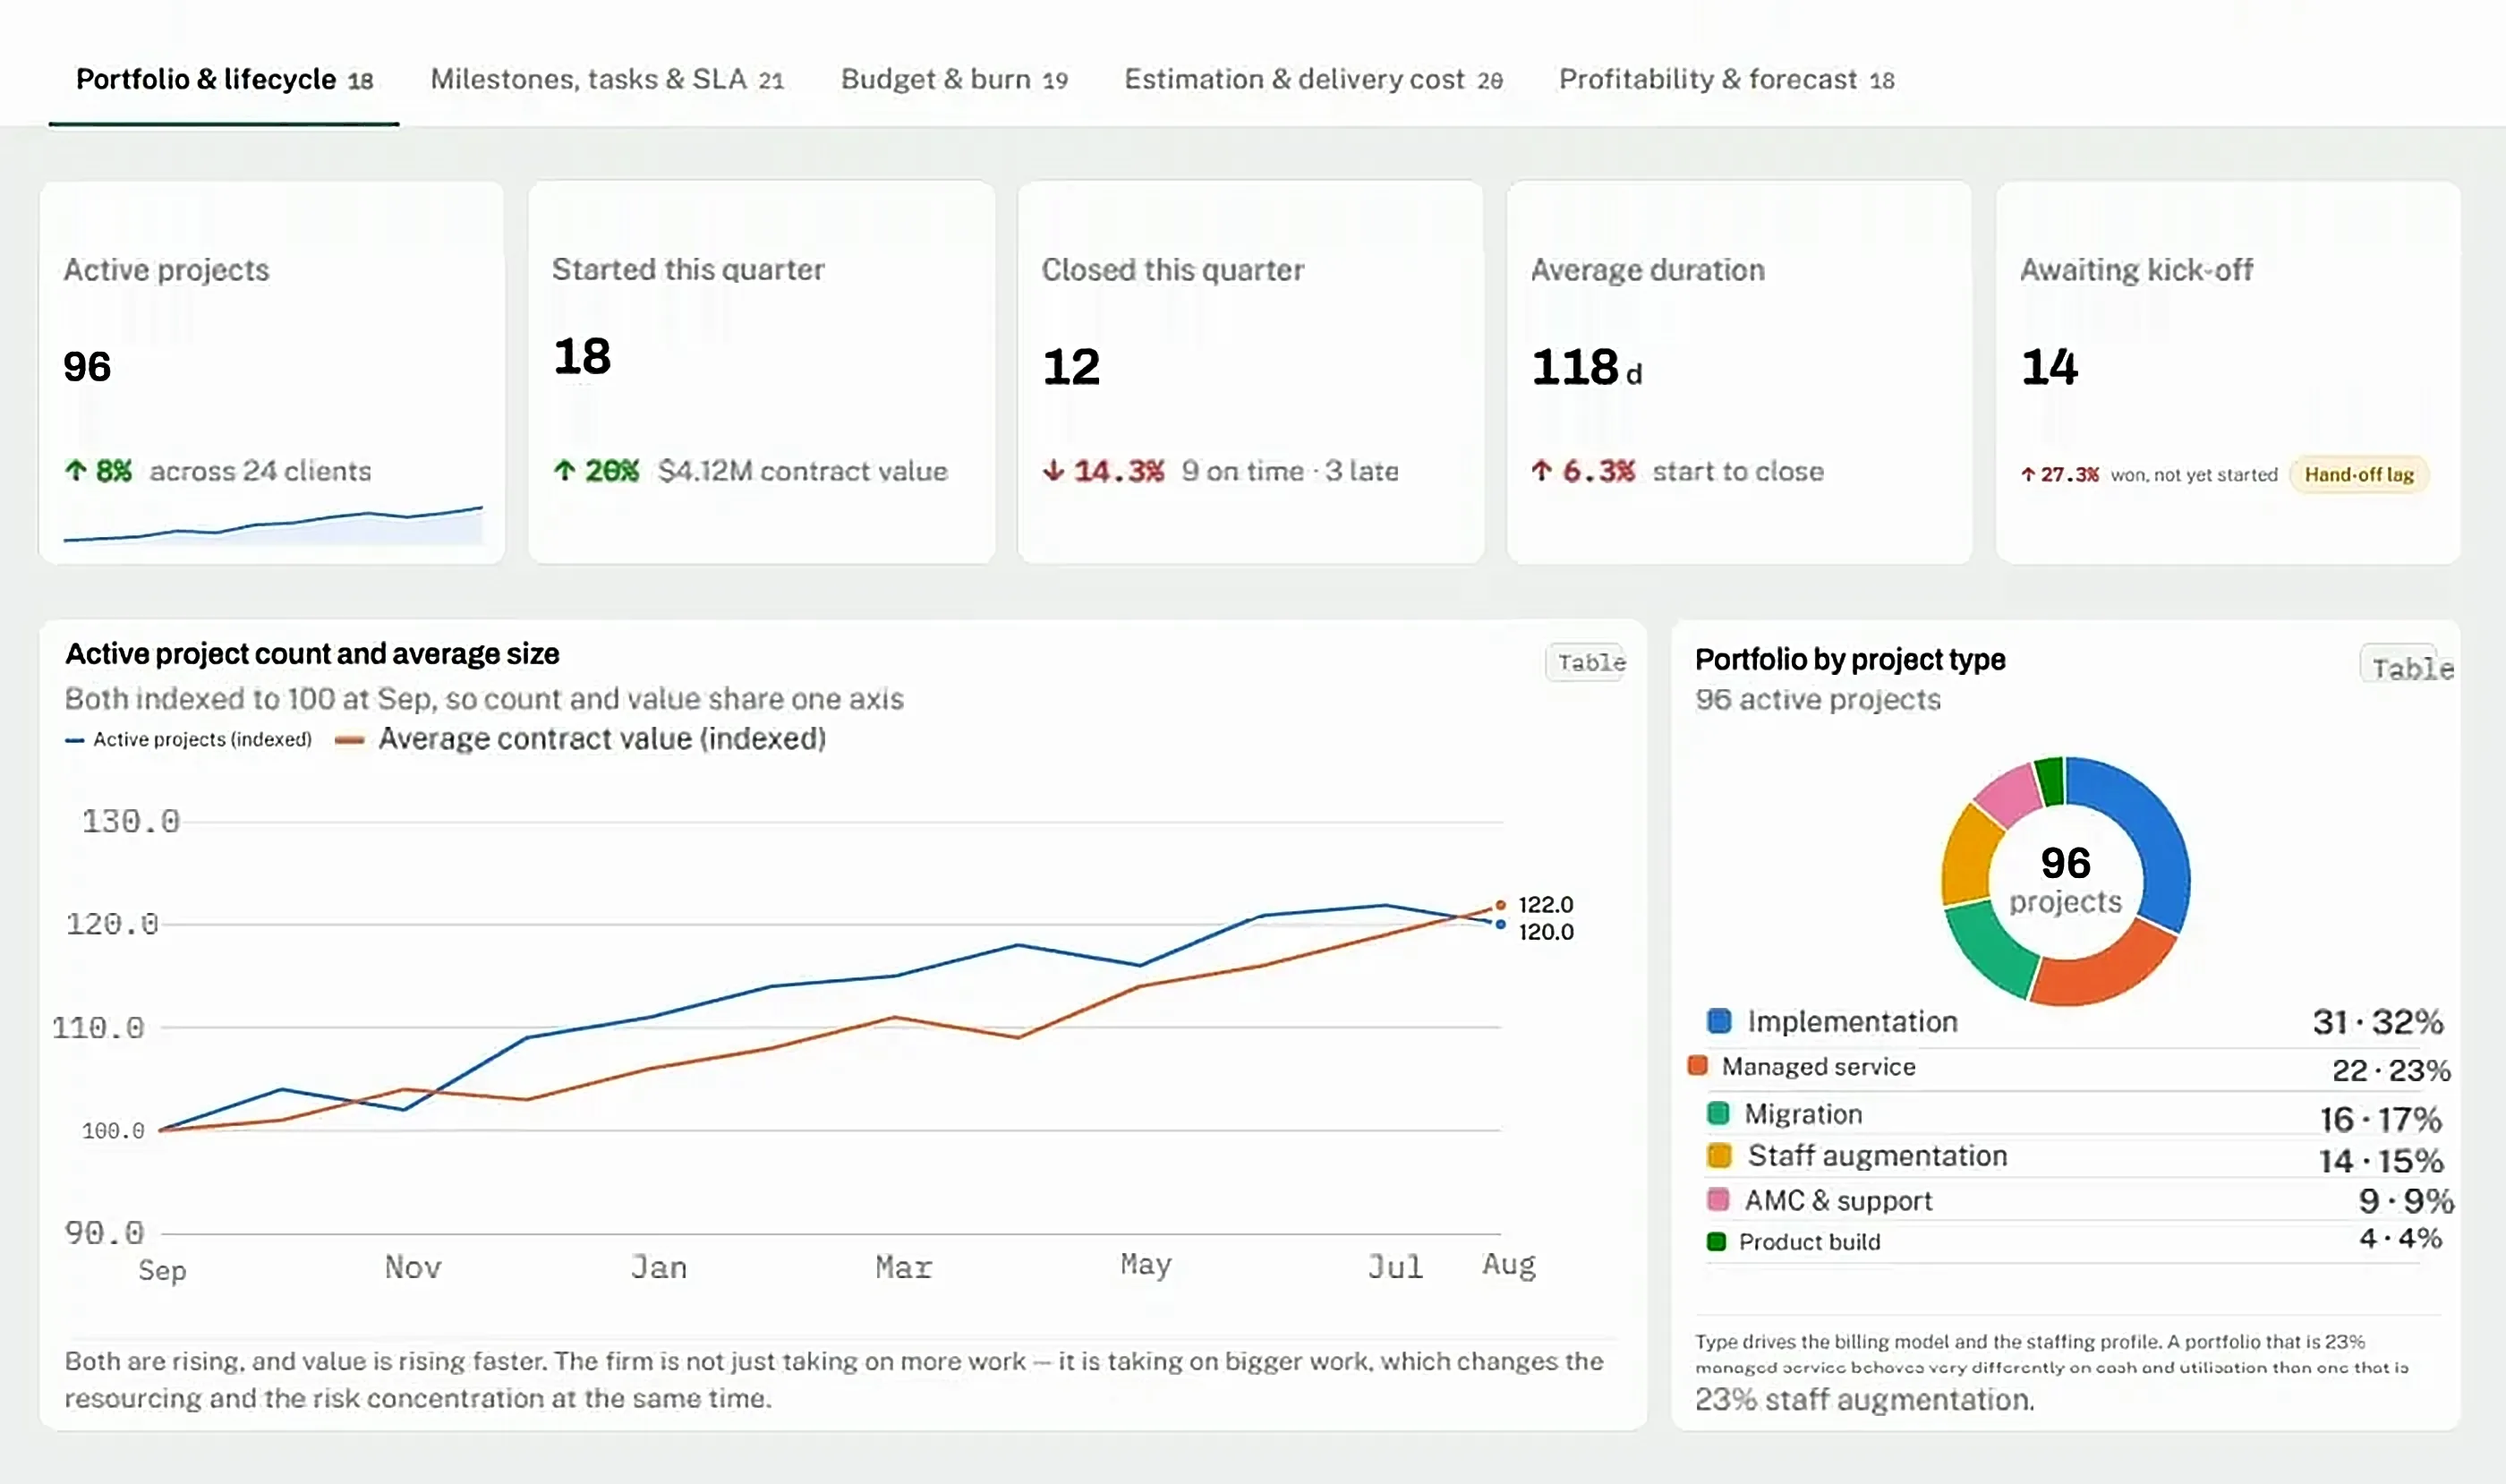2506x1484 pixels.
Task: Click the Migration green legend swatch
Action: pyautogui.click(x=1718, y=1114)
